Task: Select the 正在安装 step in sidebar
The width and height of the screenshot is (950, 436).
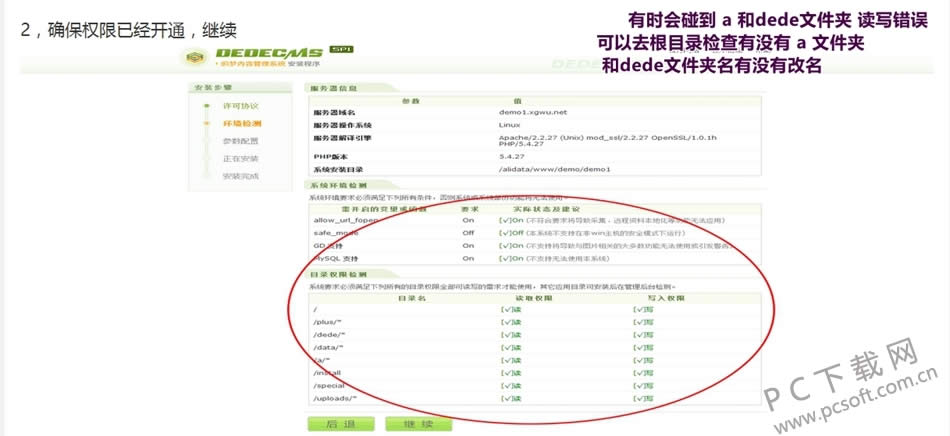Action: click(x=240, y=158)
